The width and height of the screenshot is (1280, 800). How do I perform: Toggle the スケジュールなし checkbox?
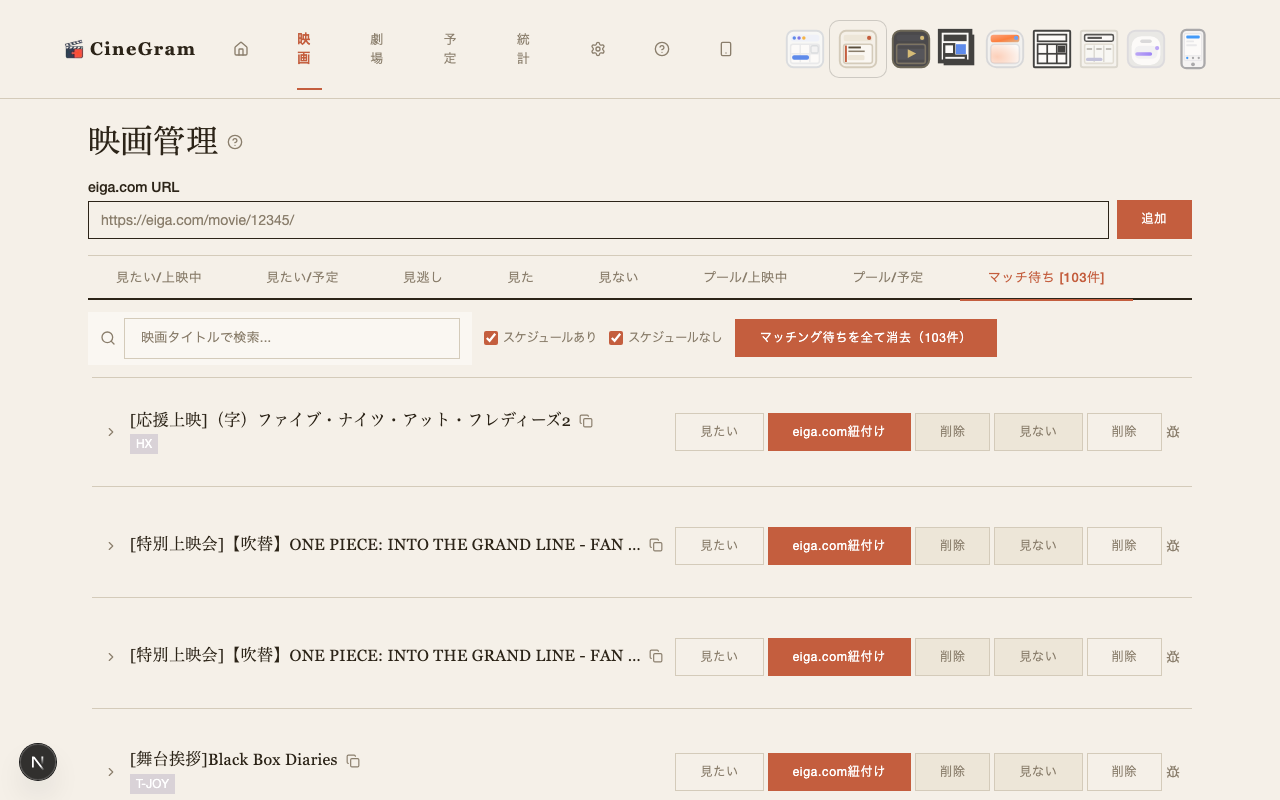[x=616, y=338]
